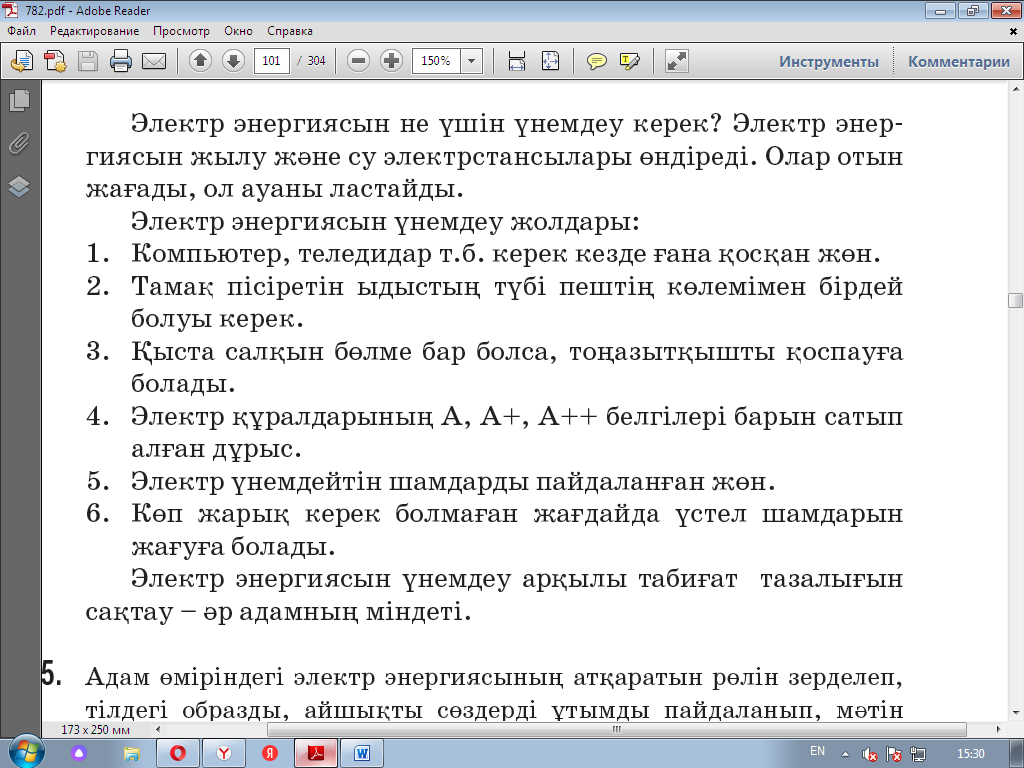This screenshot has height=768, width=1024.
Task: Click the Create PDF online icon
Action: [22, 61]
